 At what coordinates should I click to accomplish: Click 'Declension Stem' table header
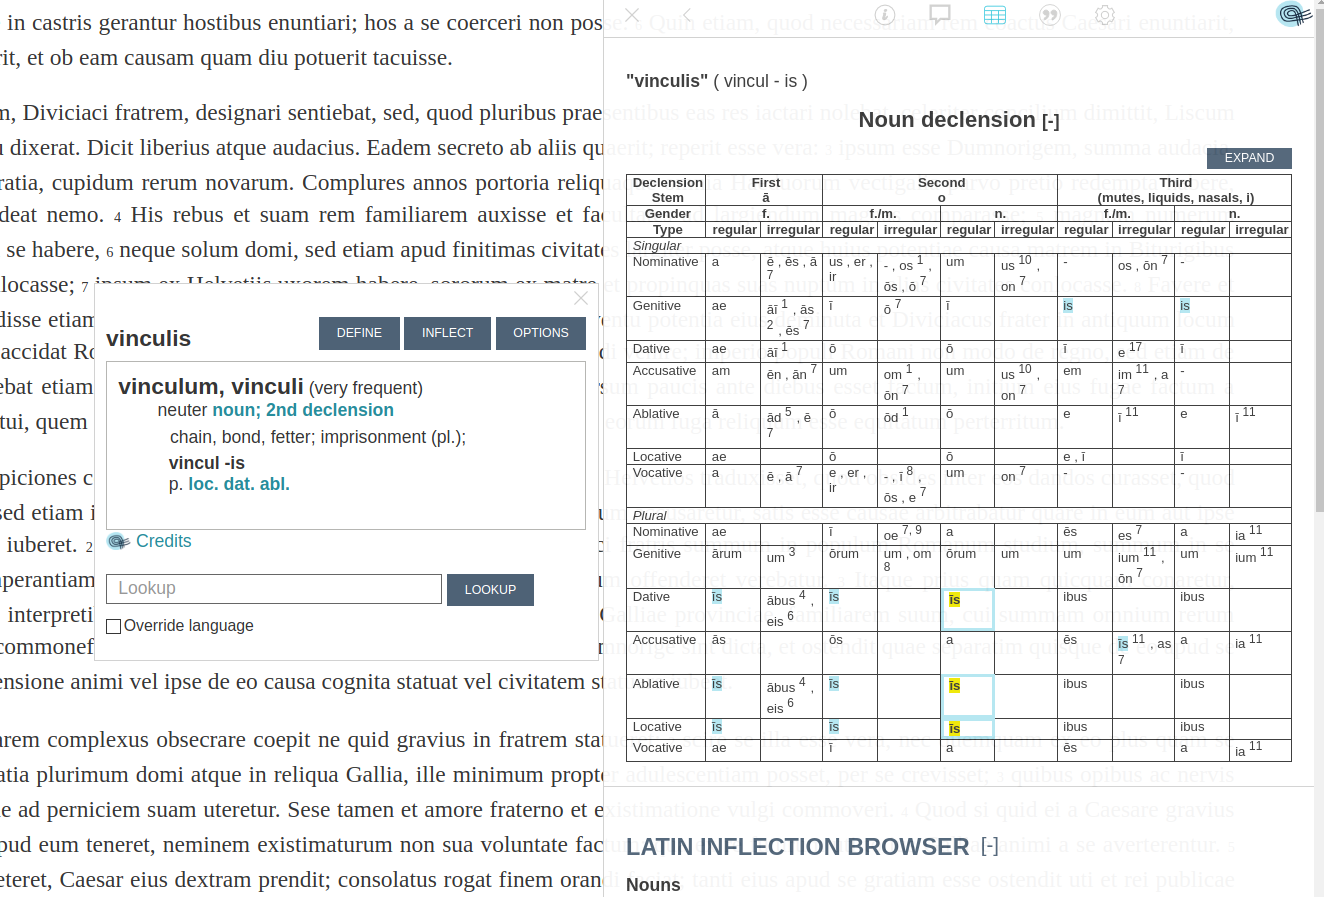click(x=668, y=190)
